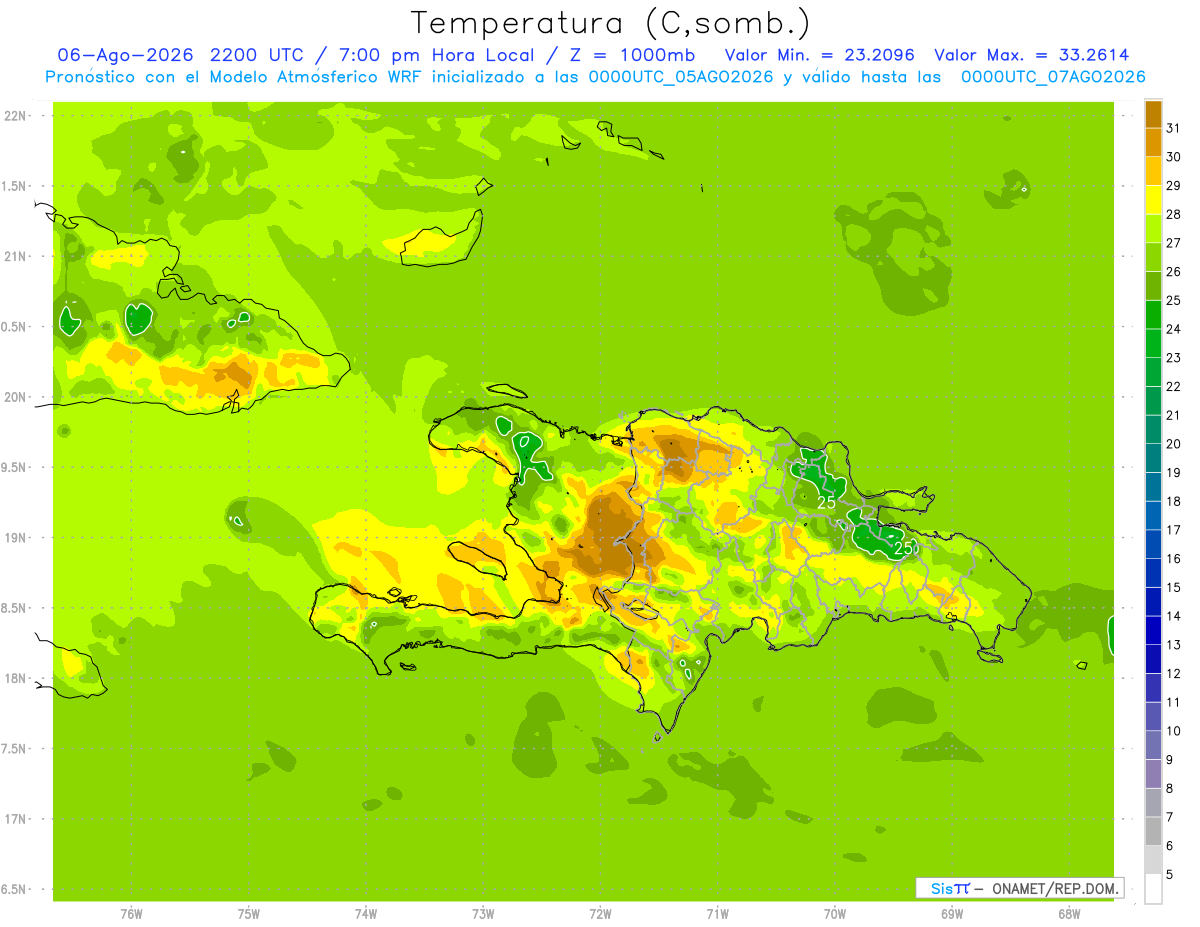Click valid-until time '0000UTC_07AGO2026'
Image resolution: width=1200 pixels, height=927 pixels.
(x=1053, y=77)
